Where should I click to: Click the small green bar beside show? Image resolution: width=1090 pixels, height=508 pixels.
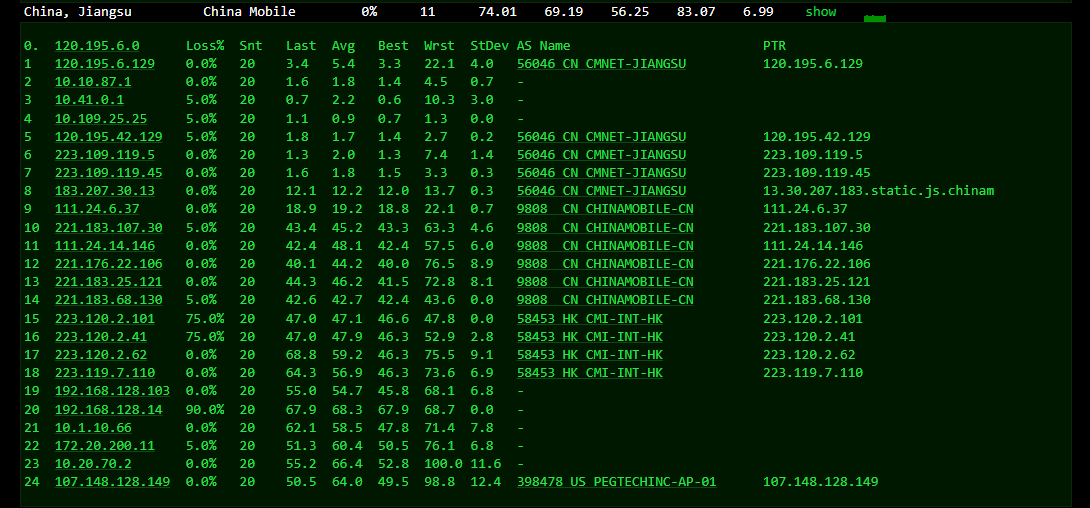(874, 18)
